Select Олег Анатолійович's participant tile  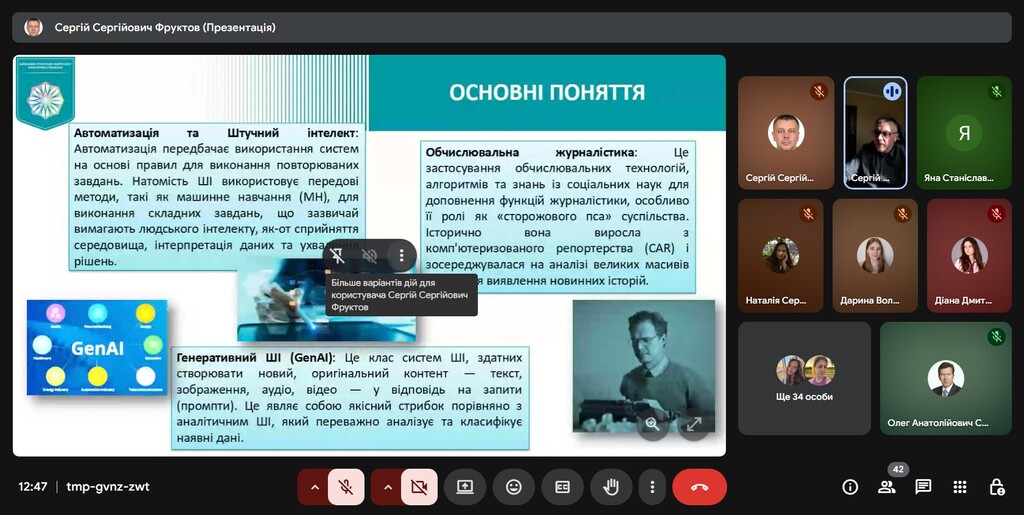click(945, 378)
